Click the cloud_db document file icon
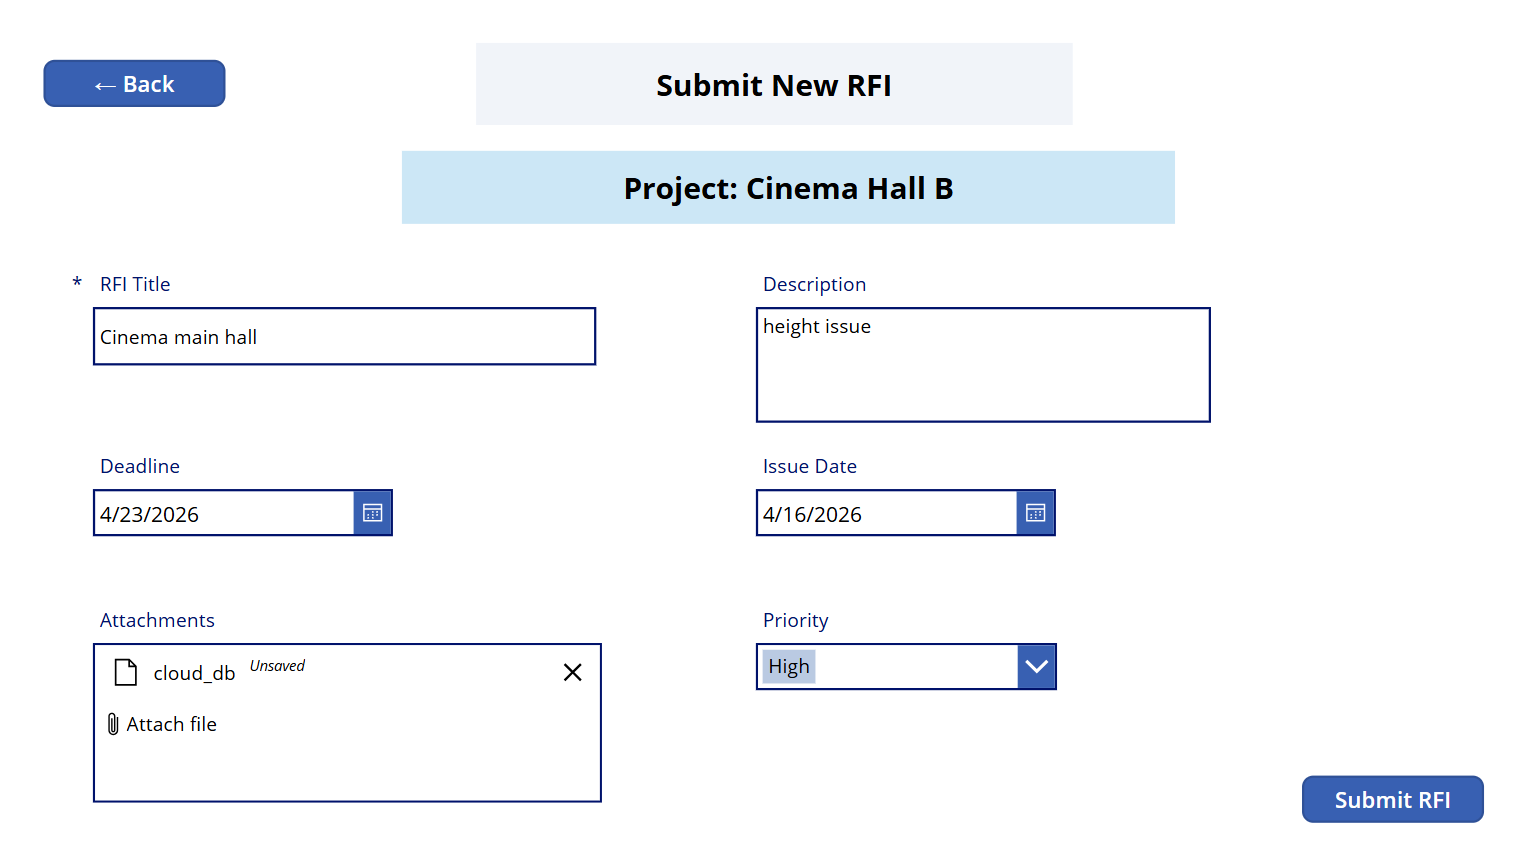This screenshot has height=854, width=1530. pos(125,671)
